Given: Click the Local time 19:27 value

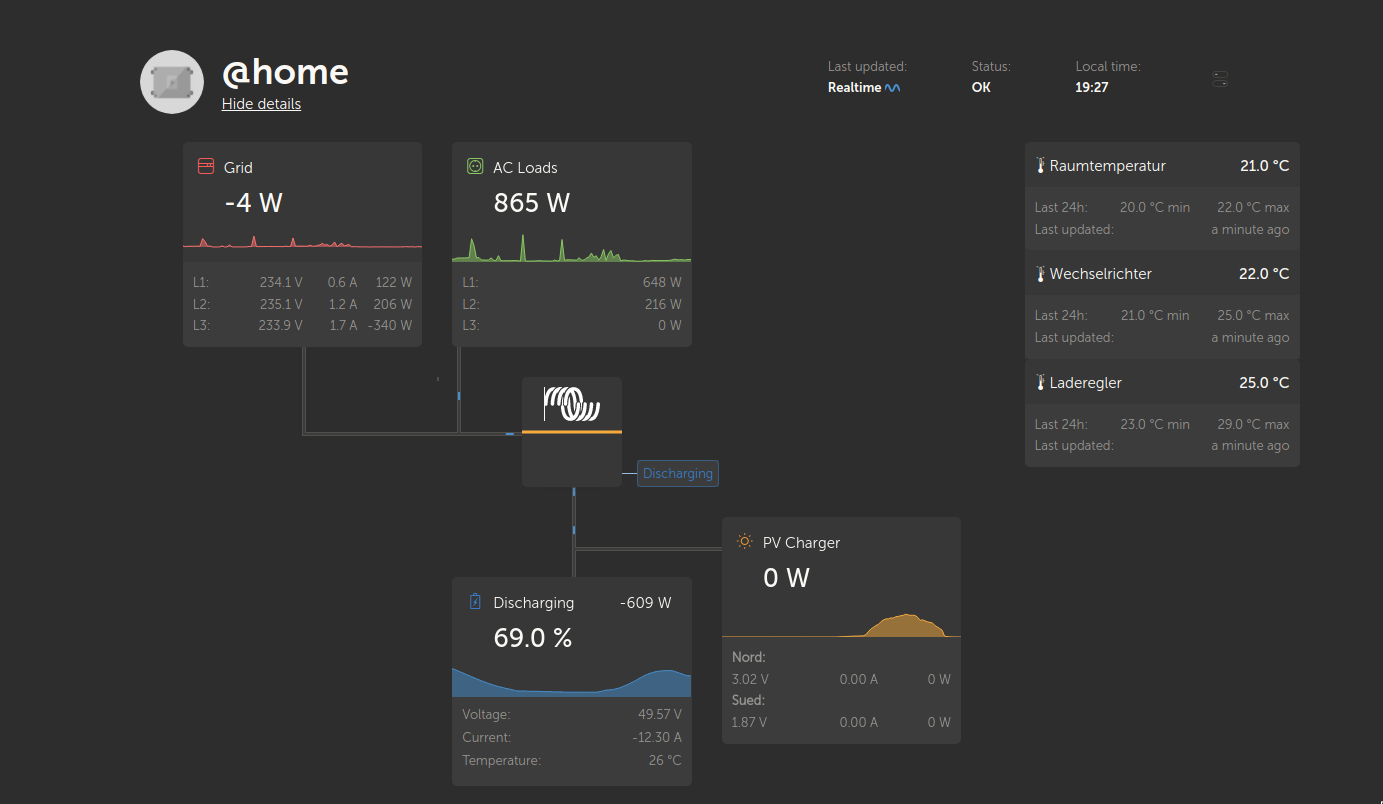Looking at the screenshot, I should [x=1092, y=88].
